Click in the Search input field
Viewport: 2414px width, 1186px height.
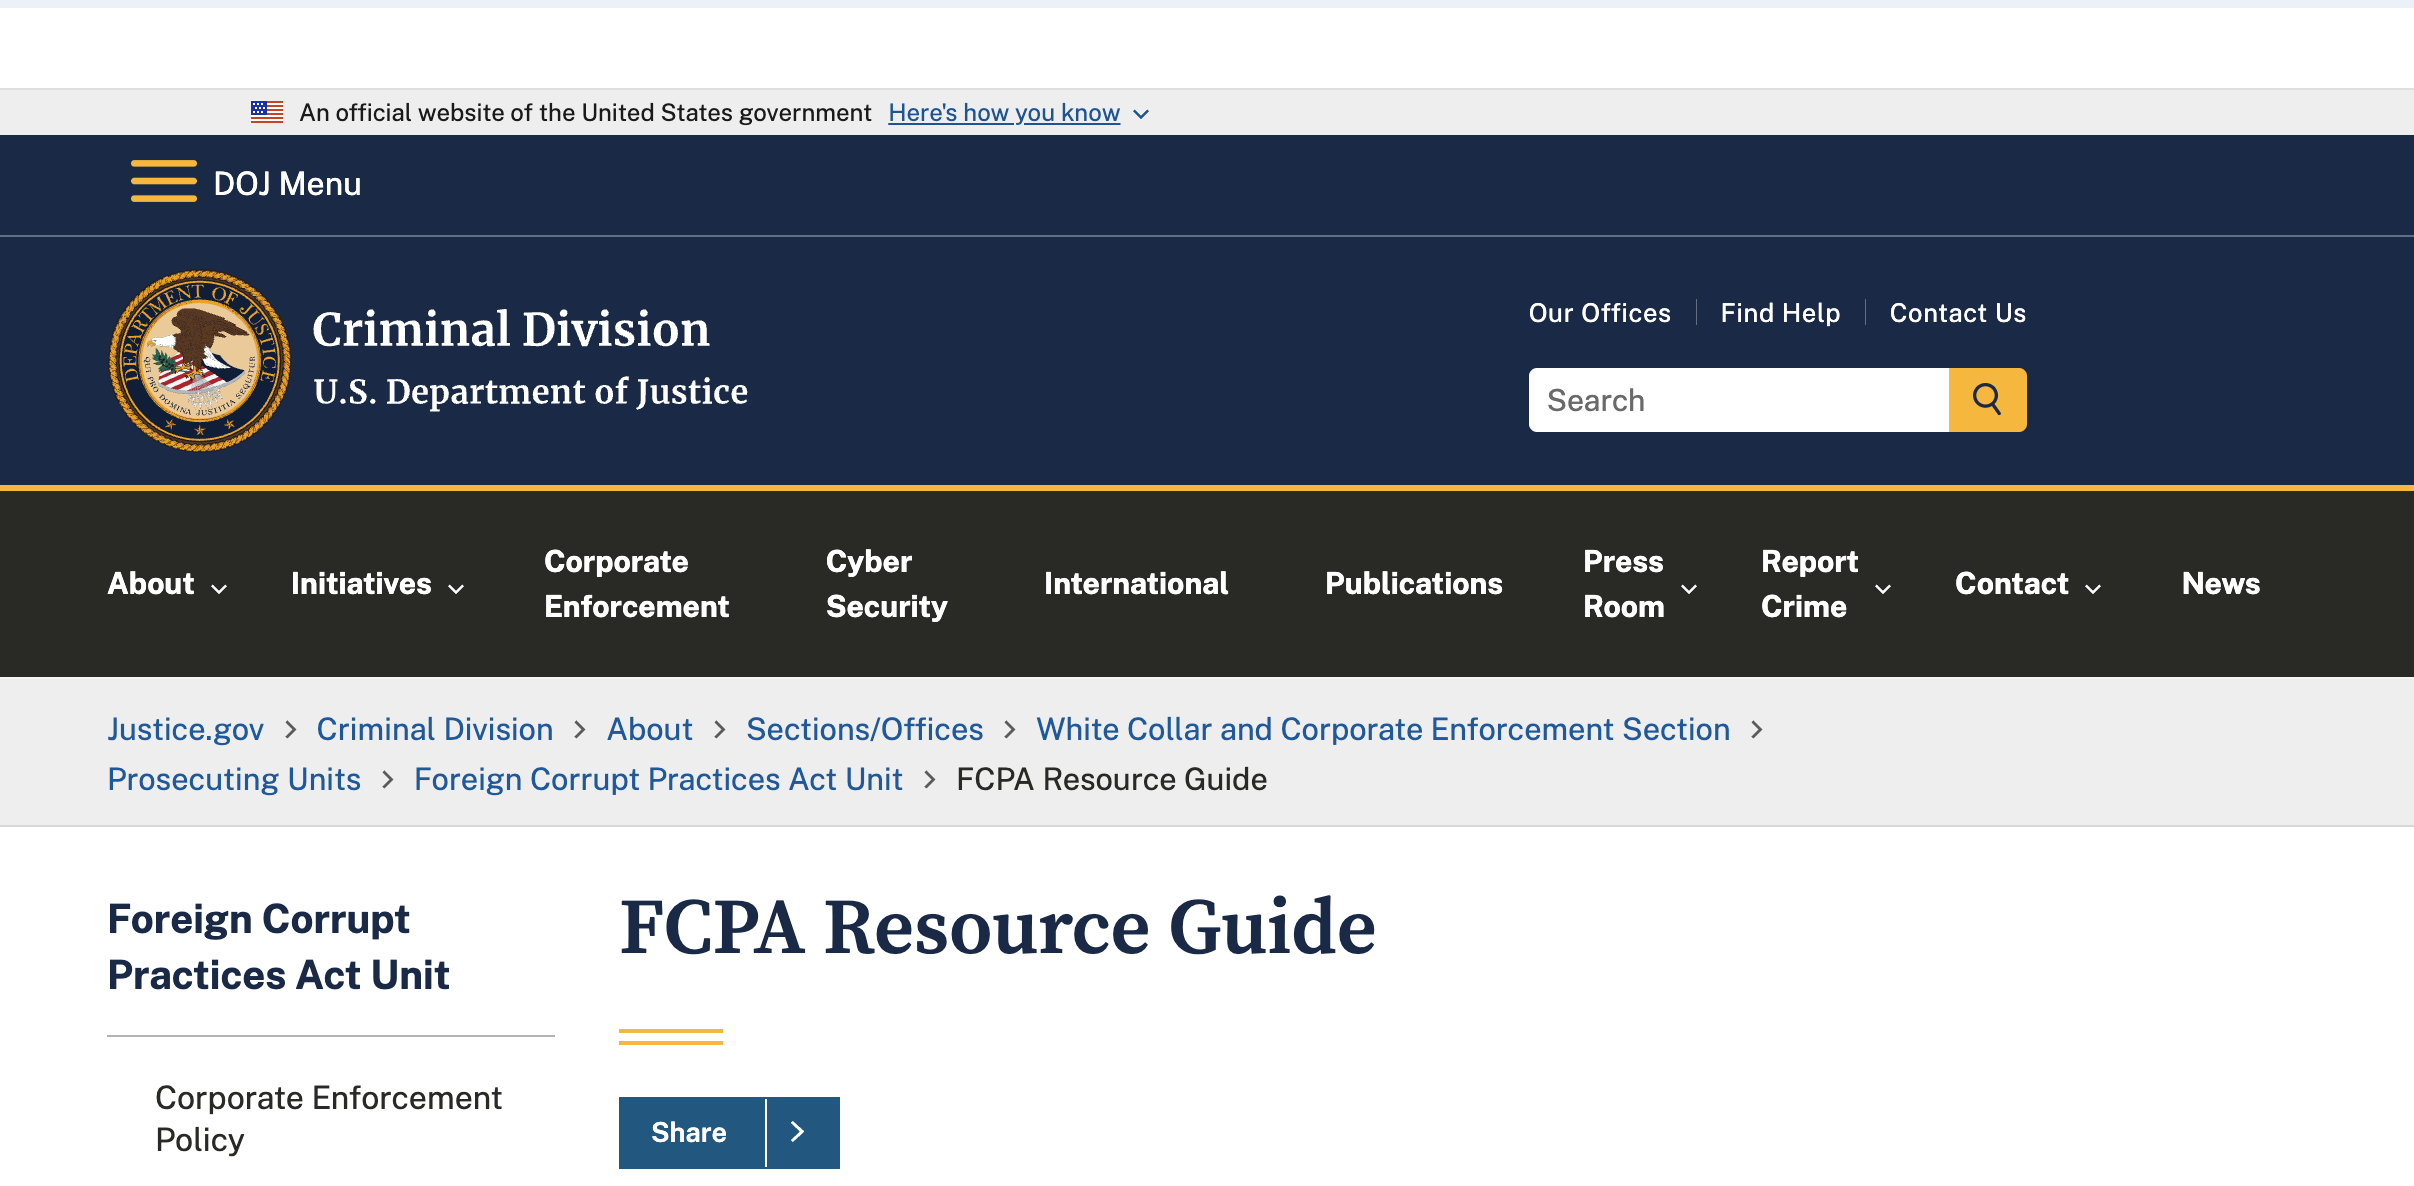(x=1739, y=400)
